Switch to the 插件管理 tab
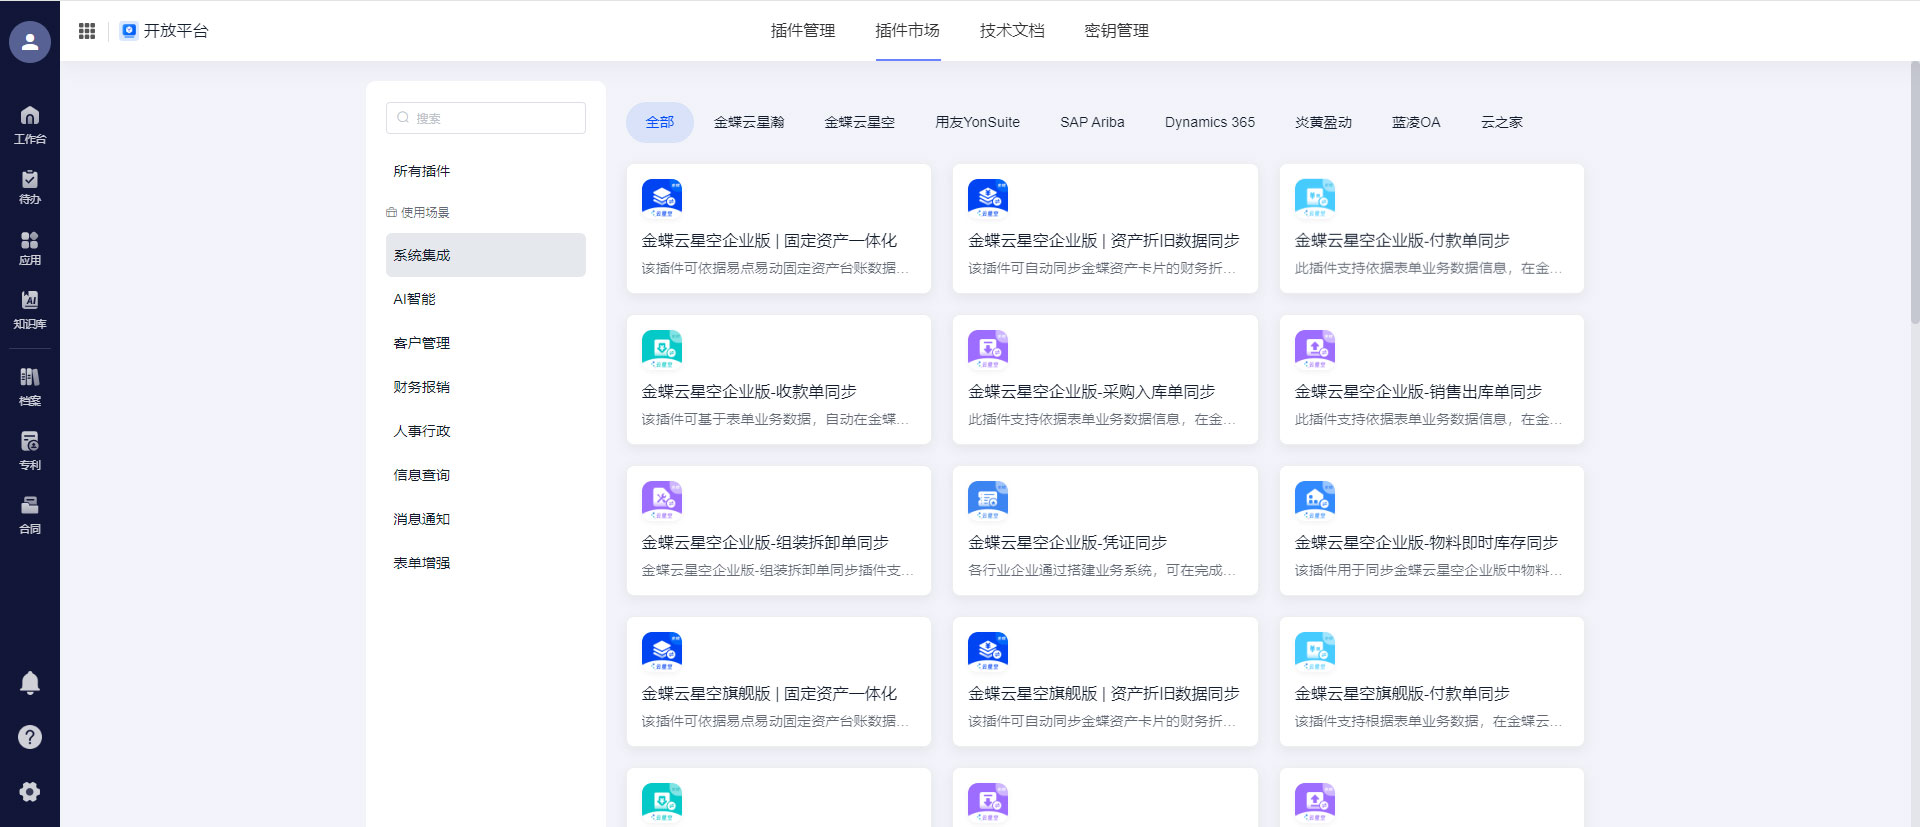The height and width of the screenshot is (827, 1920). coord(802,31)
